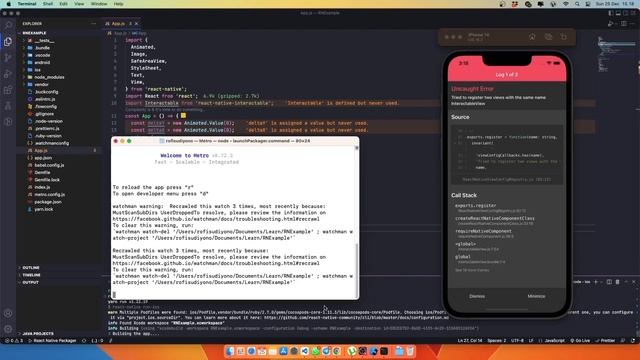The image size is (640, 360).
Task: Open the Edit menu
Action: [63, 4]
